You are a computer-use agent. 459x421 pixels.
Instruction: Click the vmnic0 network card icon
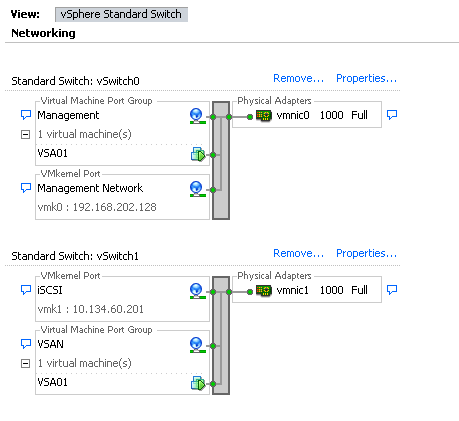(264, 116)
